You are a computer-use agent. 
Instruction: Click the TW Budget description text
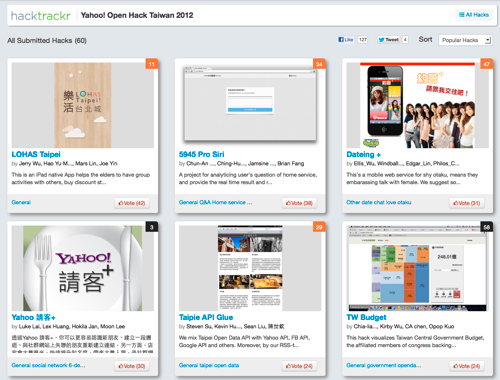click(415, 341)
